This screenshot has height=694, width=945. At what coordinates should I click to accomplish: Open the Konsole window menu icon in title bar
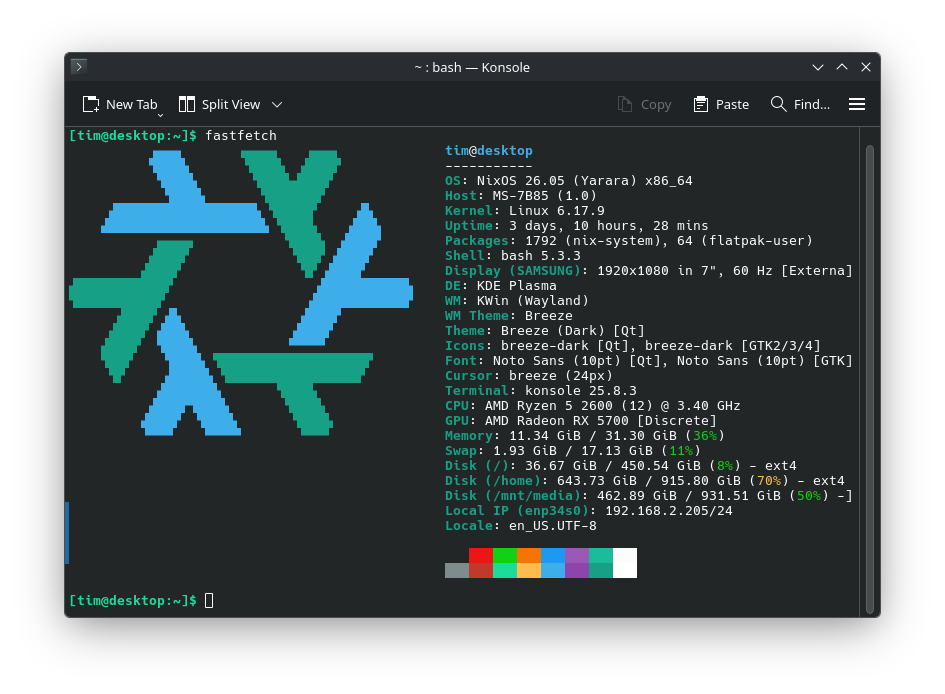79,67
